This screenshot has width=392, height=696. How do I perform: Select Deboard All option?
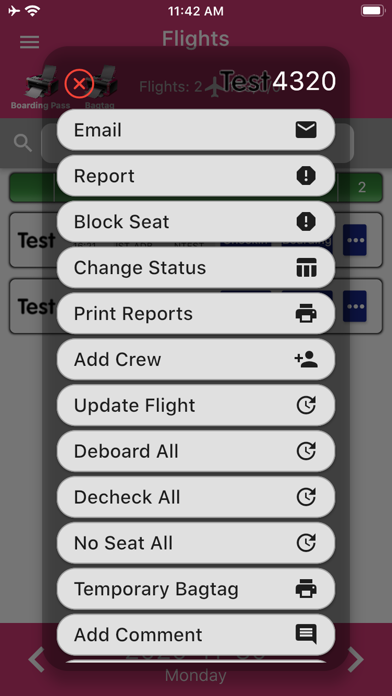(x=196, y=451)
